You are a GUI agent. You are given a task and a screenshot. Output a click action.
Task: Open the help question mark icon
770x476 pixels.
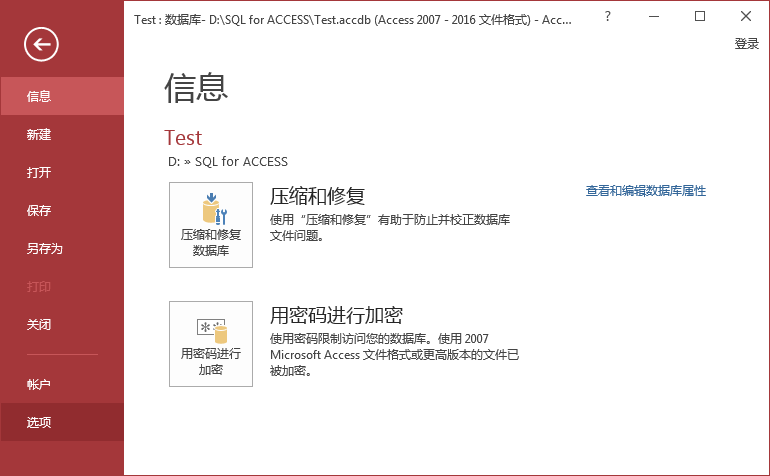pos(608,17)
